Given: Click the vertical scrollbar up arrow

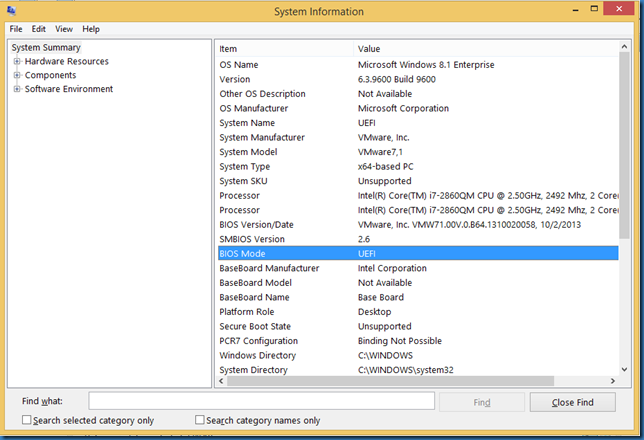Looking at the screenshot, I should [624, 47].
